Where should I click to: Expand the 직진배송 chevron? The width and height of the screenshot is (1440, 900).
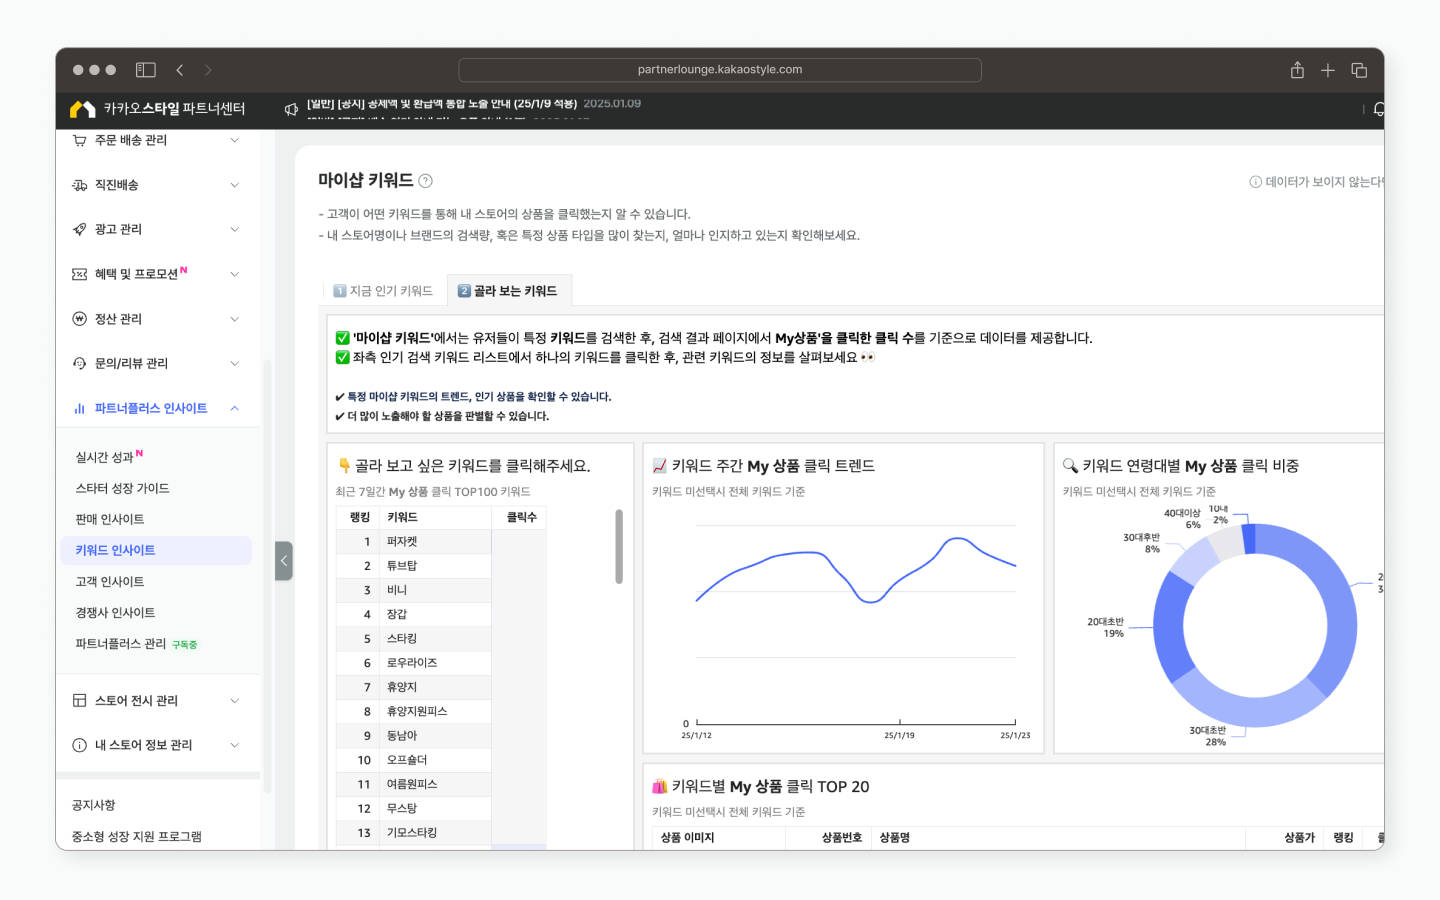235,185
